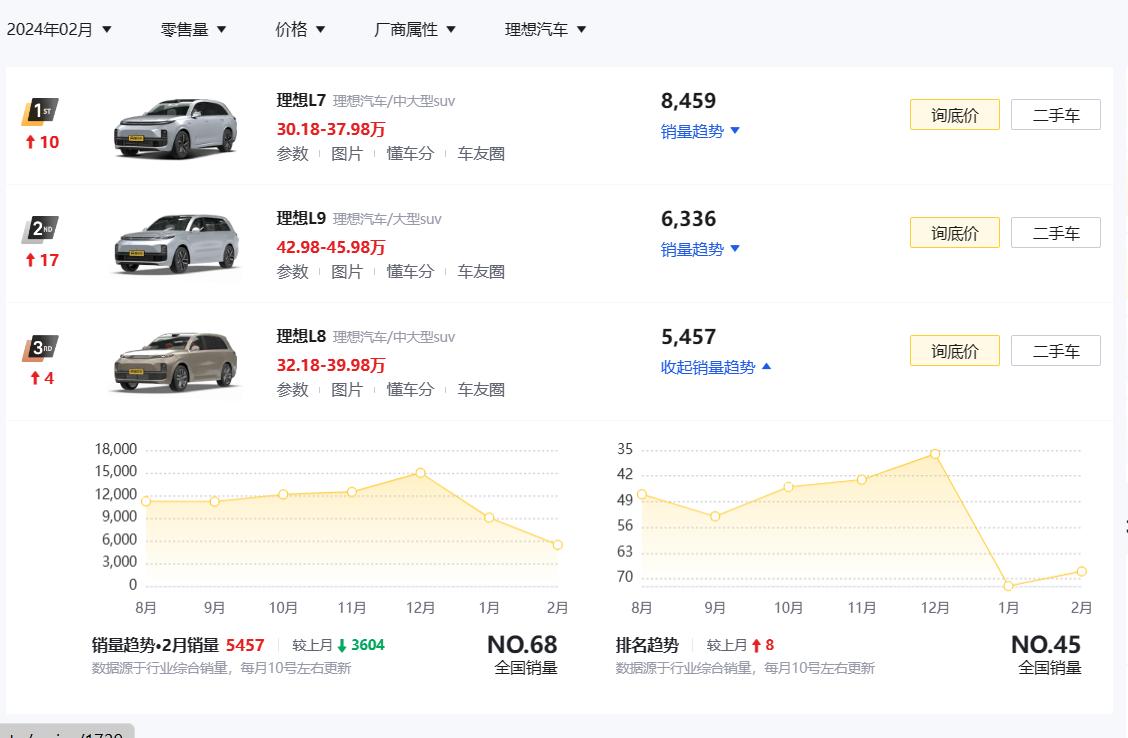
Task: Click 二手车 button for 理想L7
Action: pos(1055,114)
